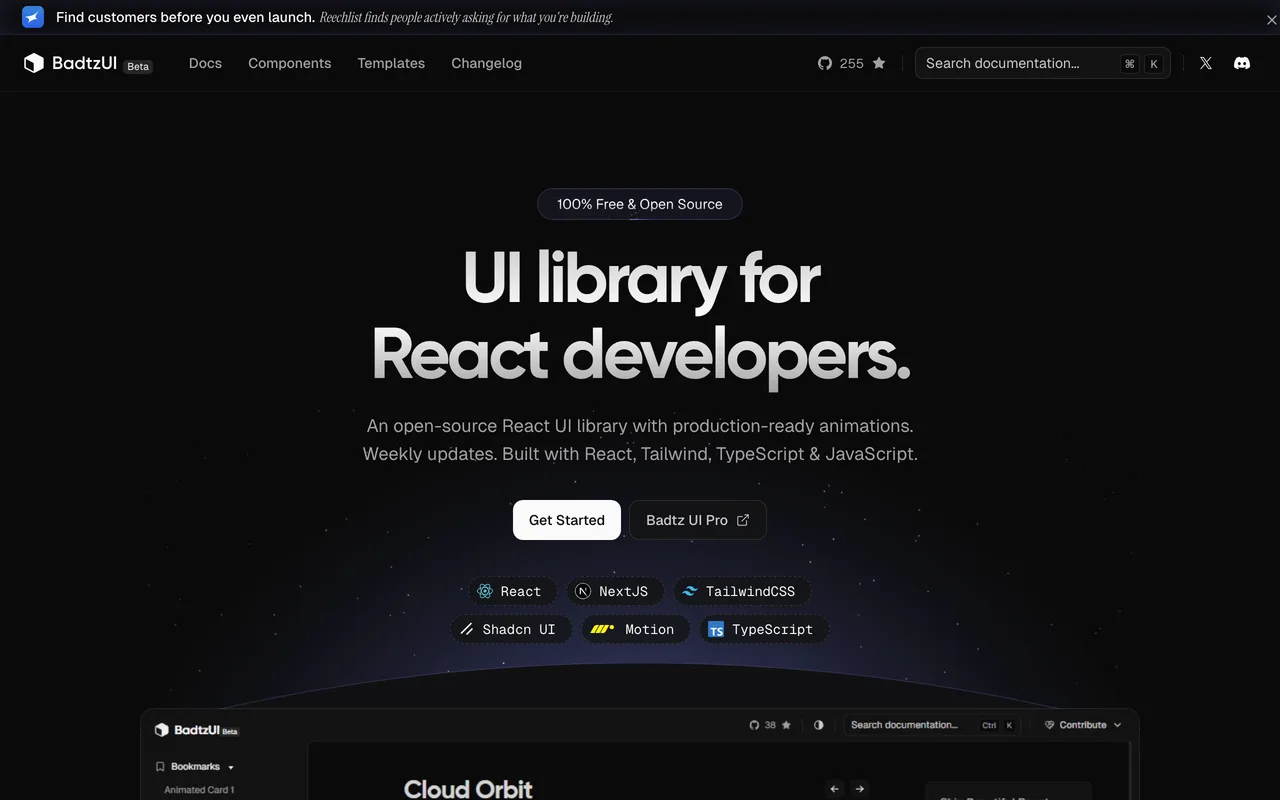Click the BadtzUI cube logo in the navbar
The width and height of the screenshot is (1280, 800).
tap(34, 63)
